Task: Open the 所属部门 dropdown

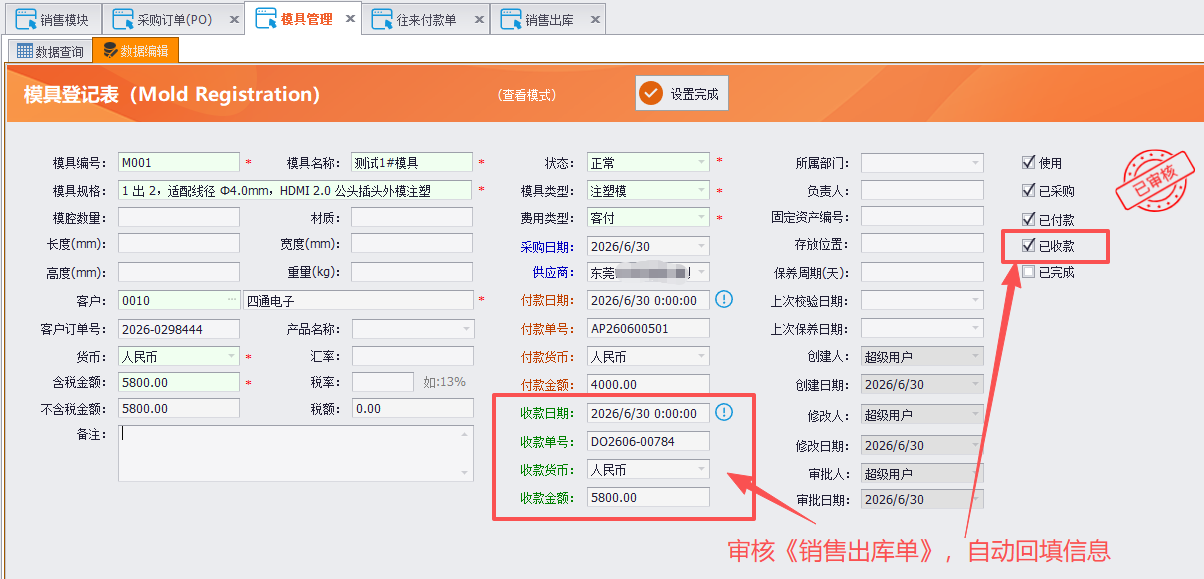Action: click(x=975, y=162)
